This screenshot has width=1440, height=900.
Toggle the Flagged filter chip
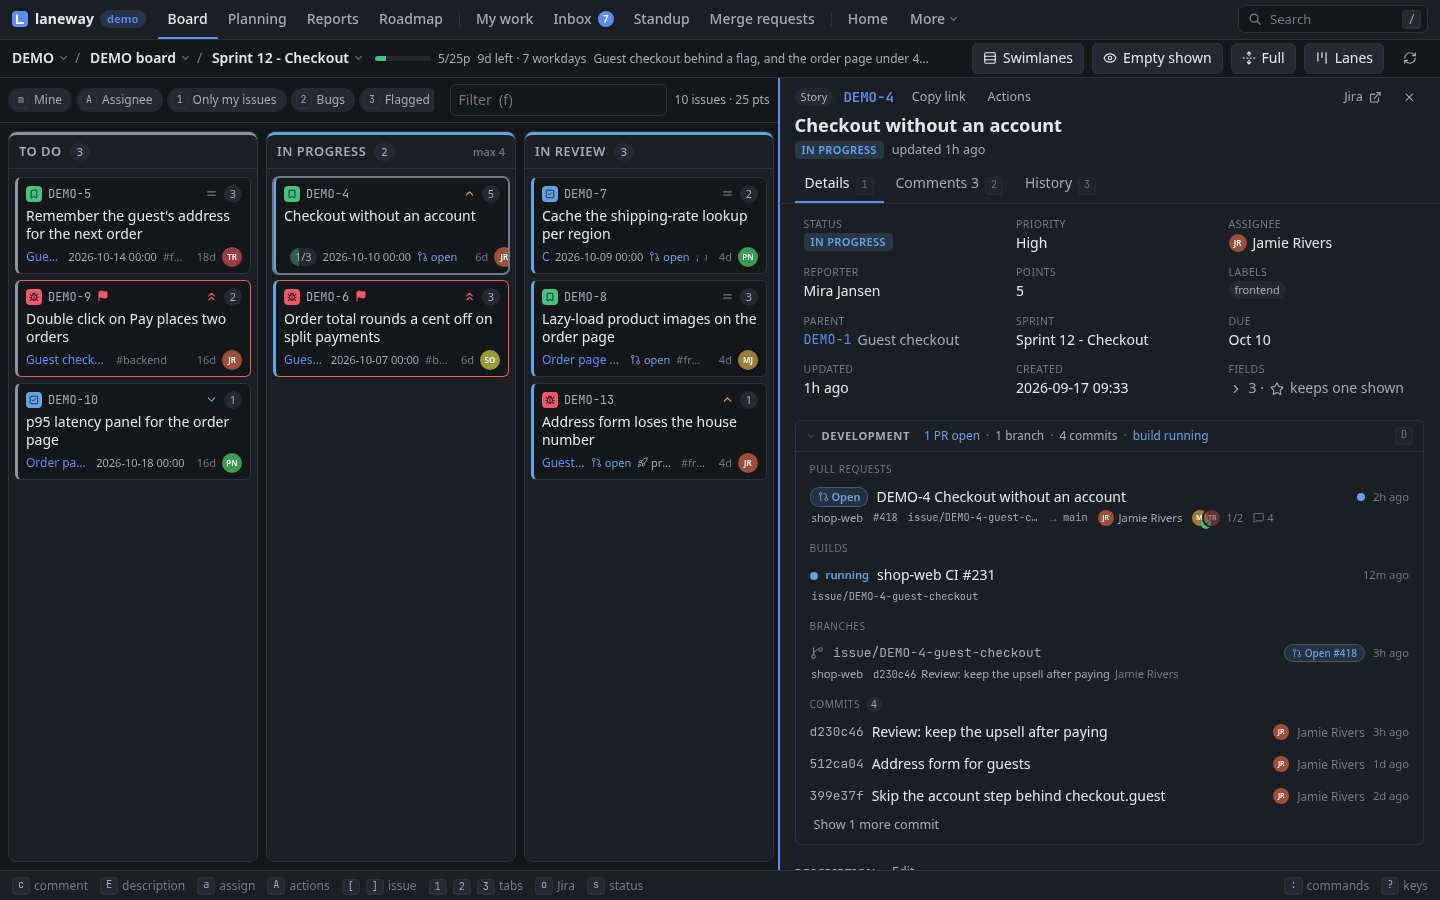pyautogui.click(x=397, y=100)
